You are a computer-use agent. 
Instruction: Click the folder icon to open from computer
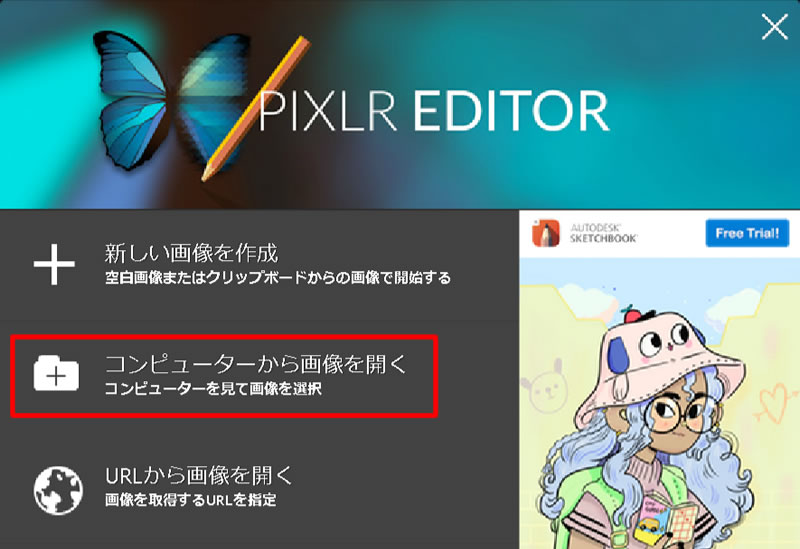click(56, 374)
